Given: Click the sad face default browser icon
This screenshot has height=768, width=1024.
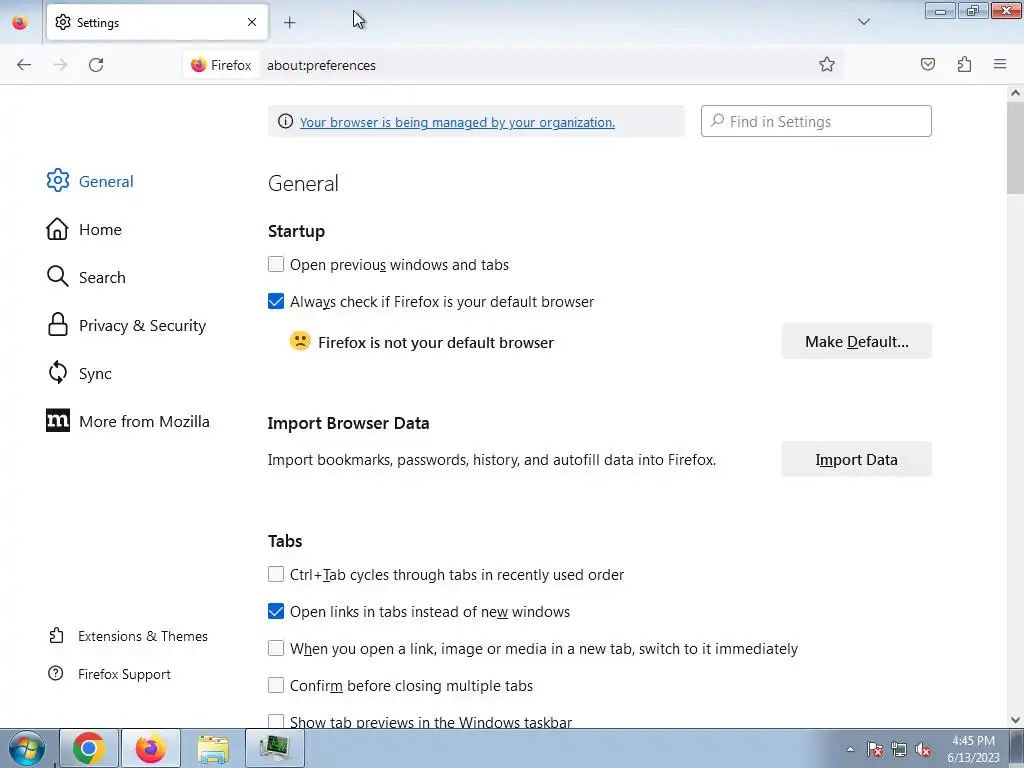Looking at the screenshot, I should [300, 342].
